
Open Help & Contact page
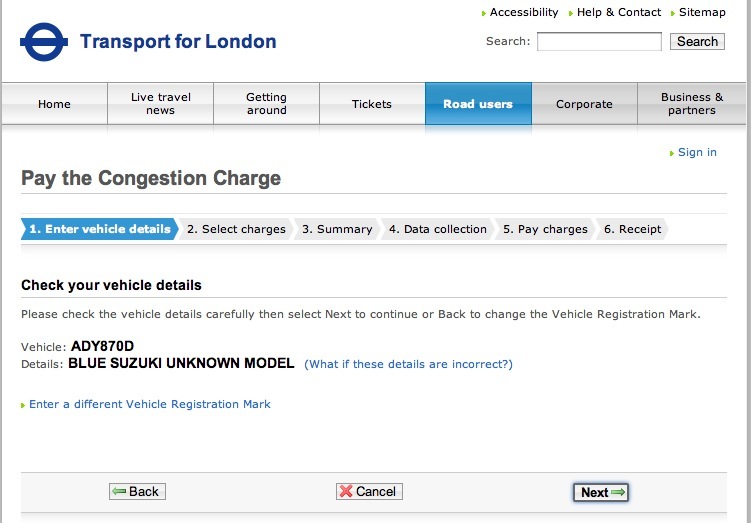(x=618, y=12)
